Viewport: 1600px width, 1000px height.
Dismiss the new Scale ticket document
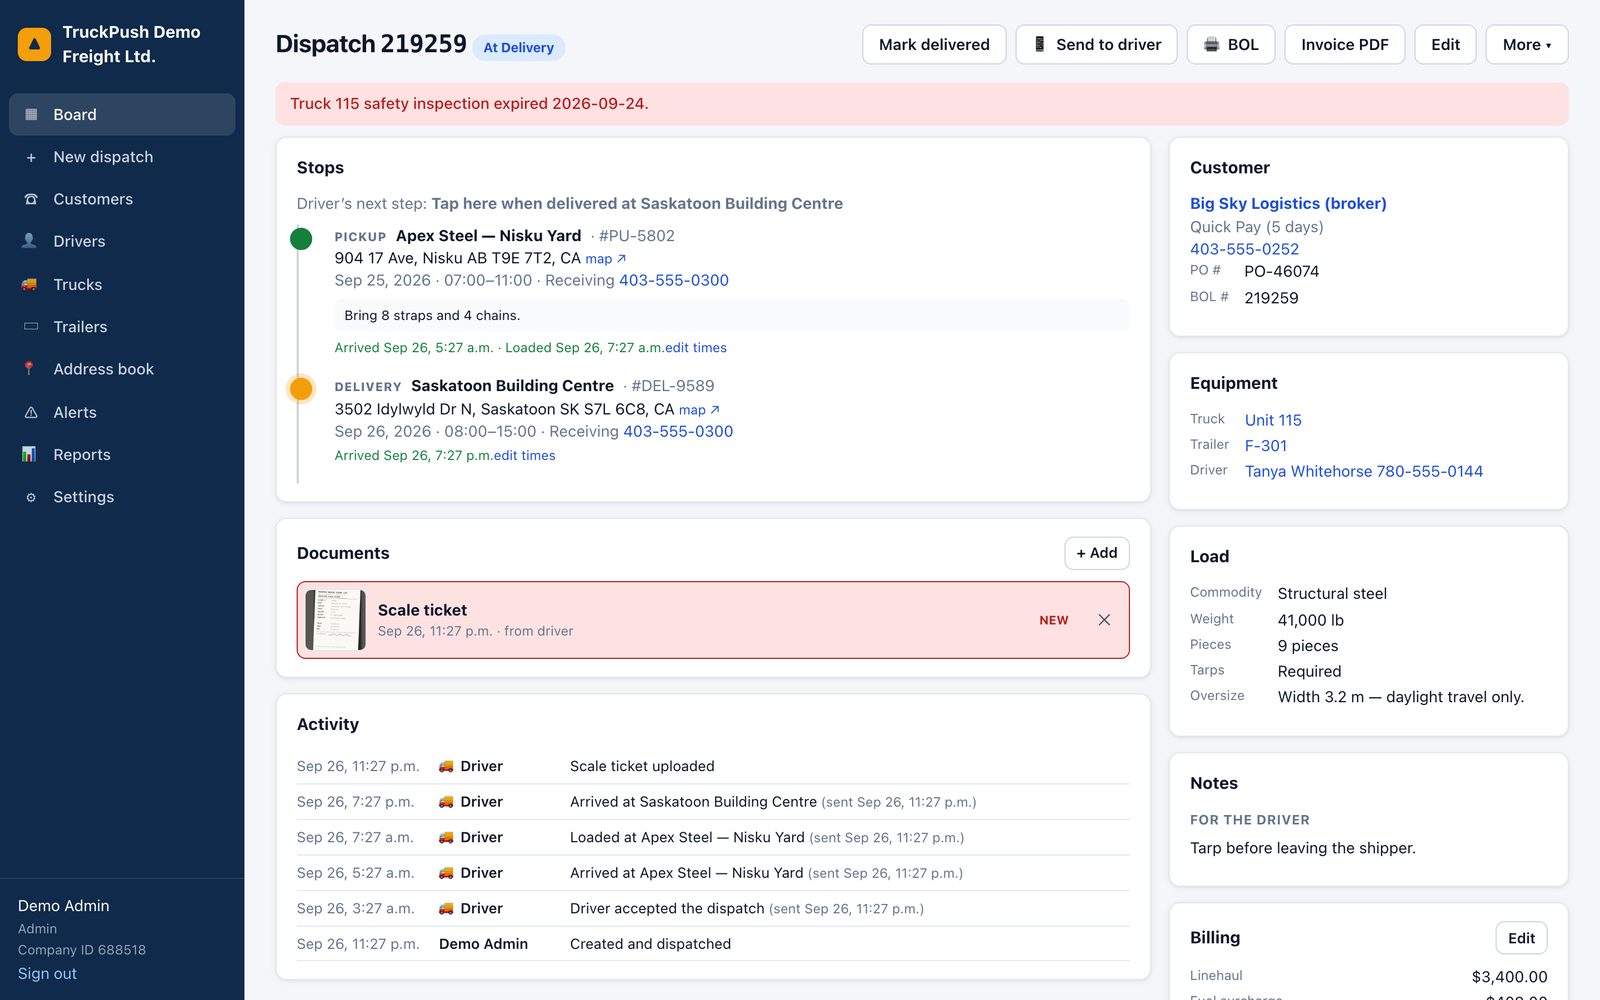point(1104,620)
